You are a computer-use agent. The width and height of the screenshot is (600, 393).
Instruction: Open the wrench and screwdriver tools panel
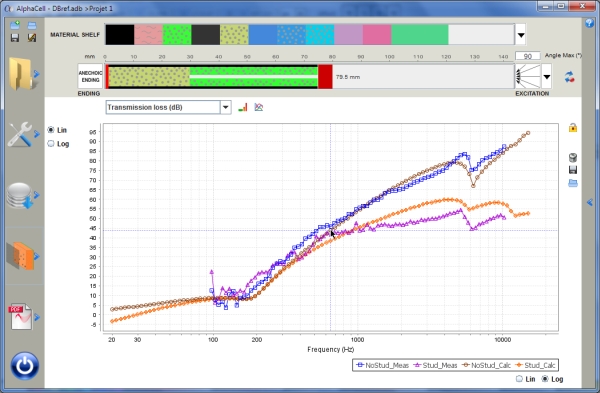(20, 134)
